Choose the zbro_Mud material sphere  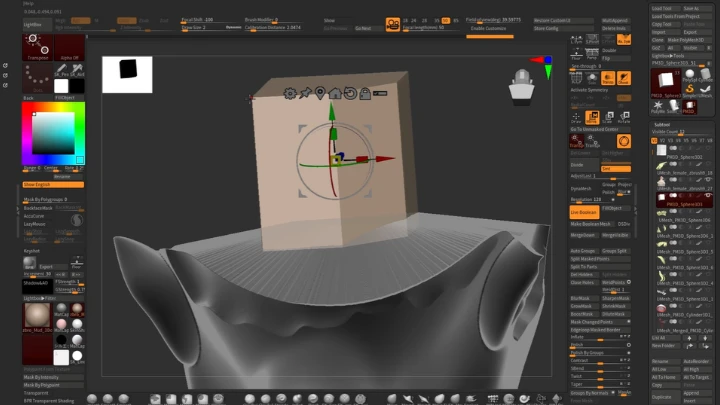(37, 317)
